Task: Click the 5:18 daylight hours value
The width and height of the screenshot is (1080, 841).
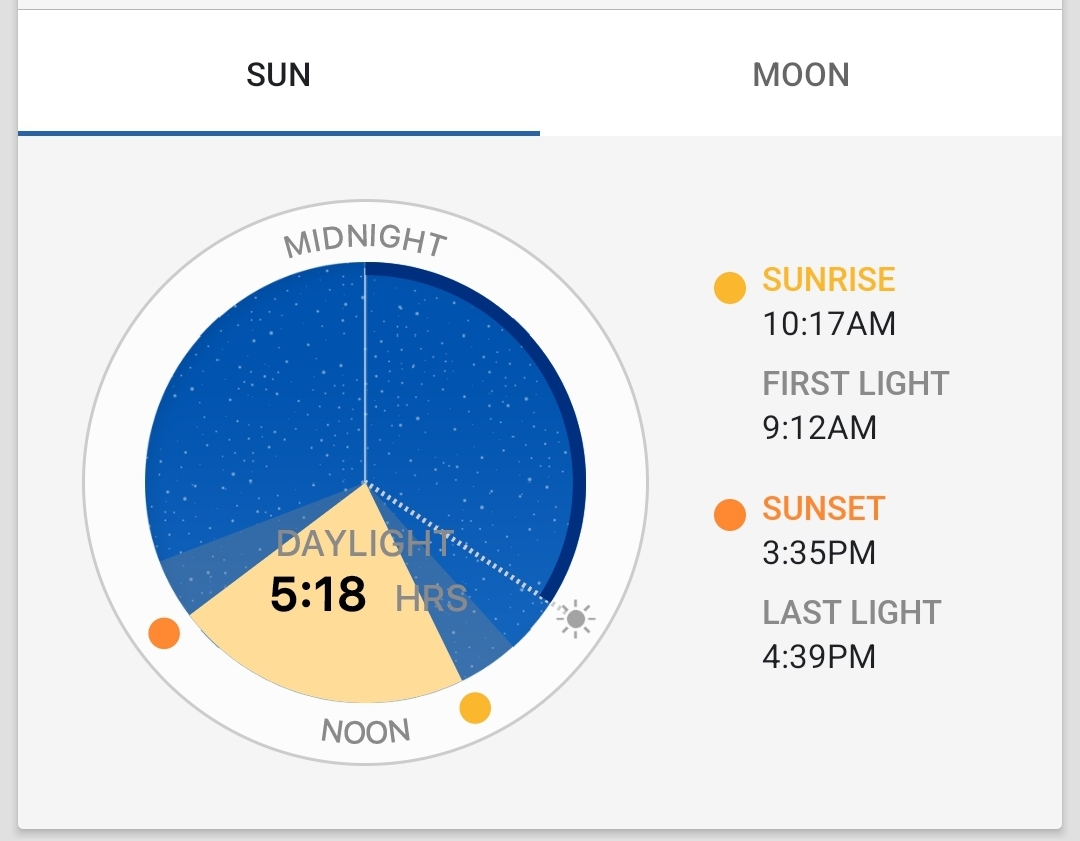Action: (318, 594)
